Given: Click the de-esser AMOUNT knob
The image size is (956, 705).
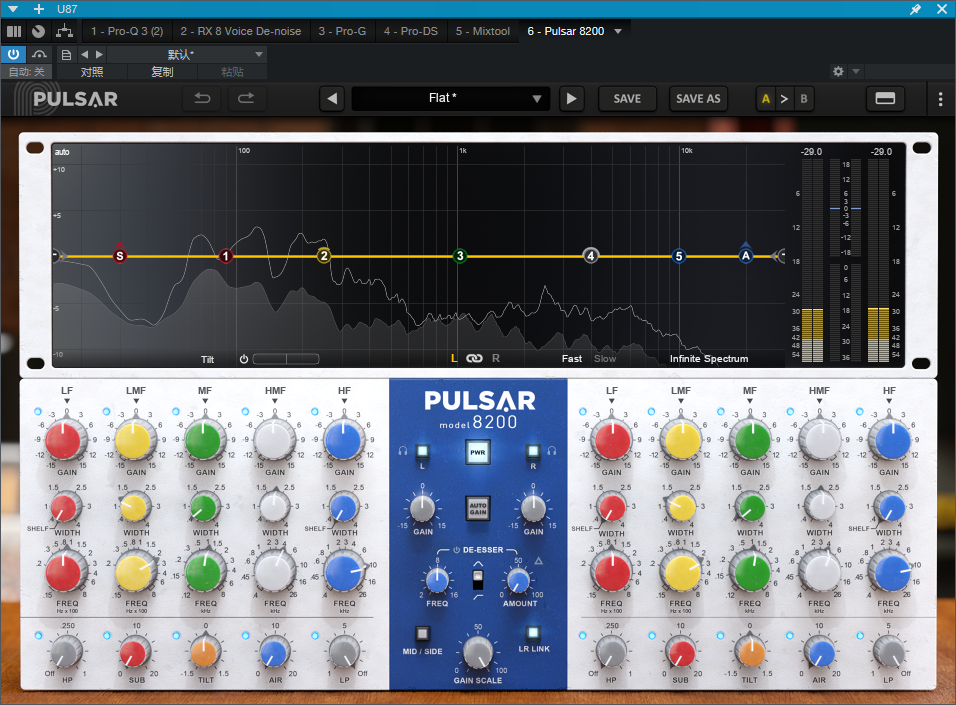Looking at the screenshot, I should 518,580.
